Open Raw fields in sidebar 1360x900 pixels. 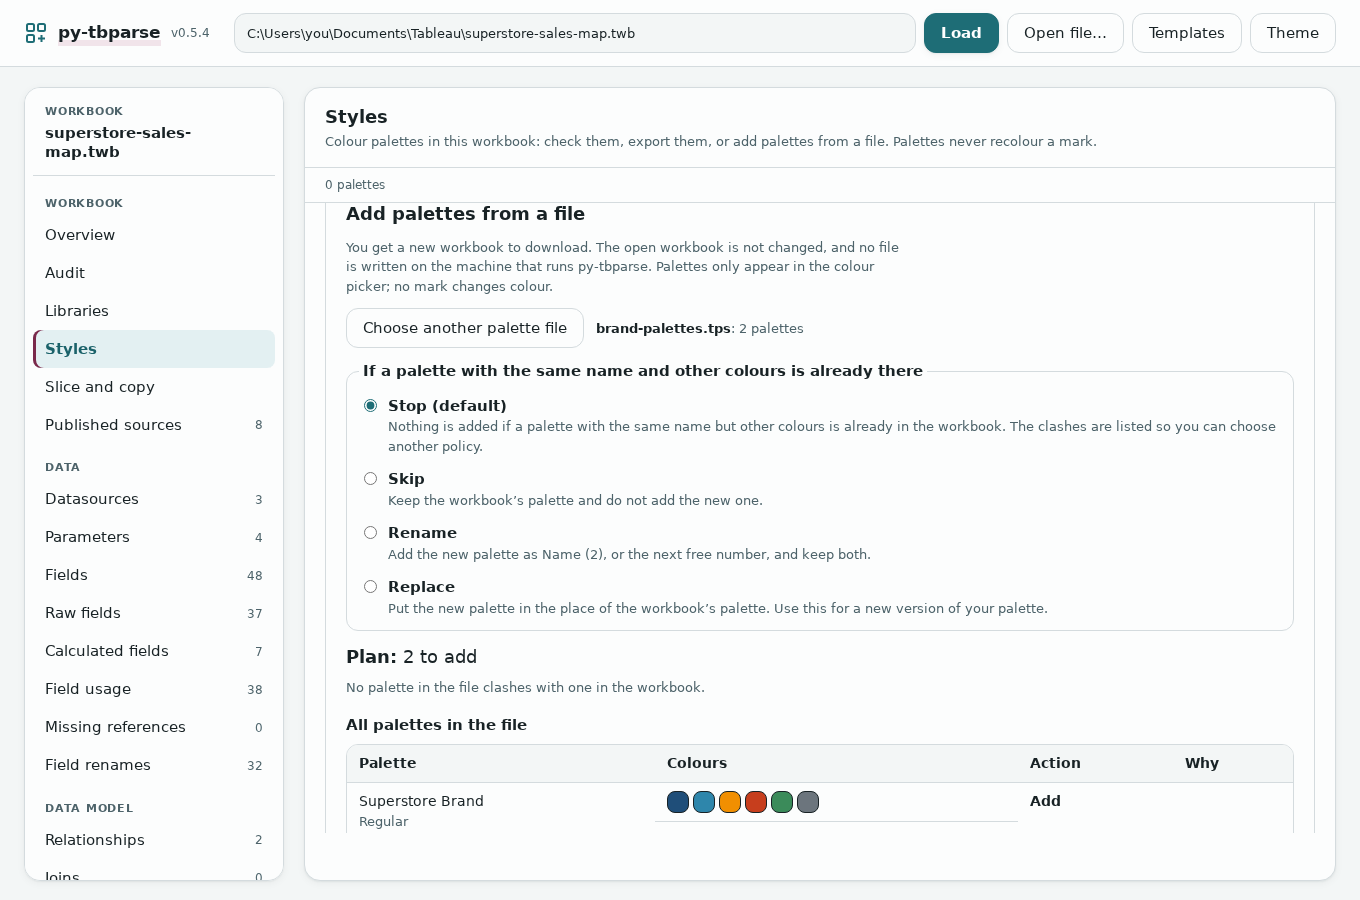(154, 613)
